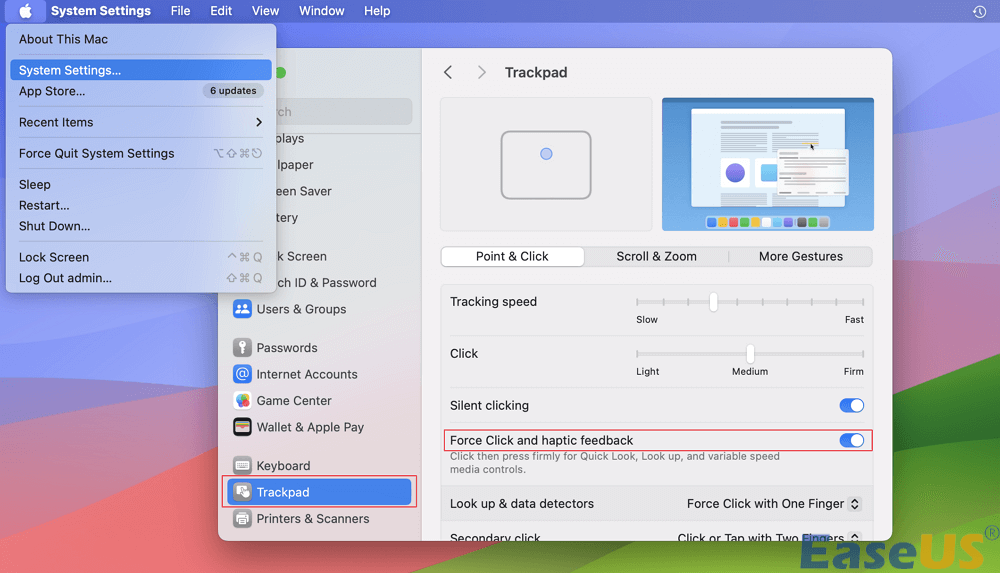Click the Internet Accounts @ icon
Image resolution: width=1000 pixels, height=573 pixels.
tap(242, 374)
